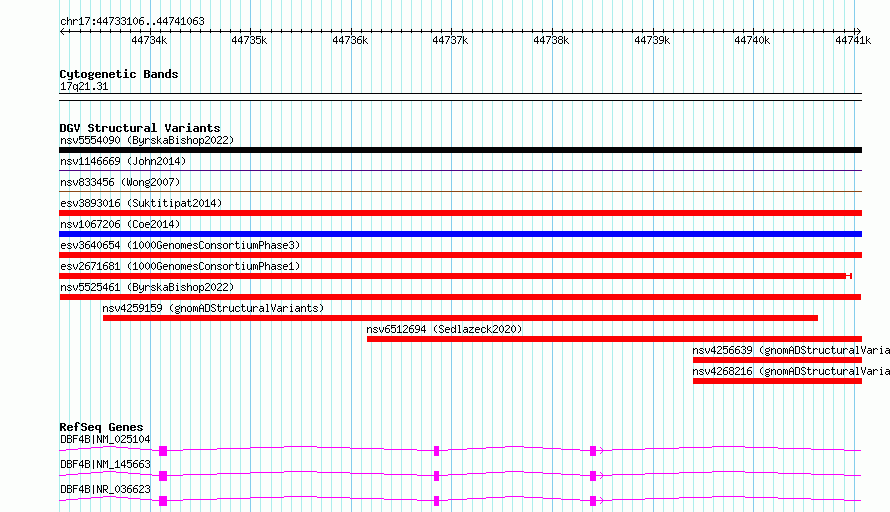
Task: Click the black nsv5554090 variant bar
Action: (460, 150)
